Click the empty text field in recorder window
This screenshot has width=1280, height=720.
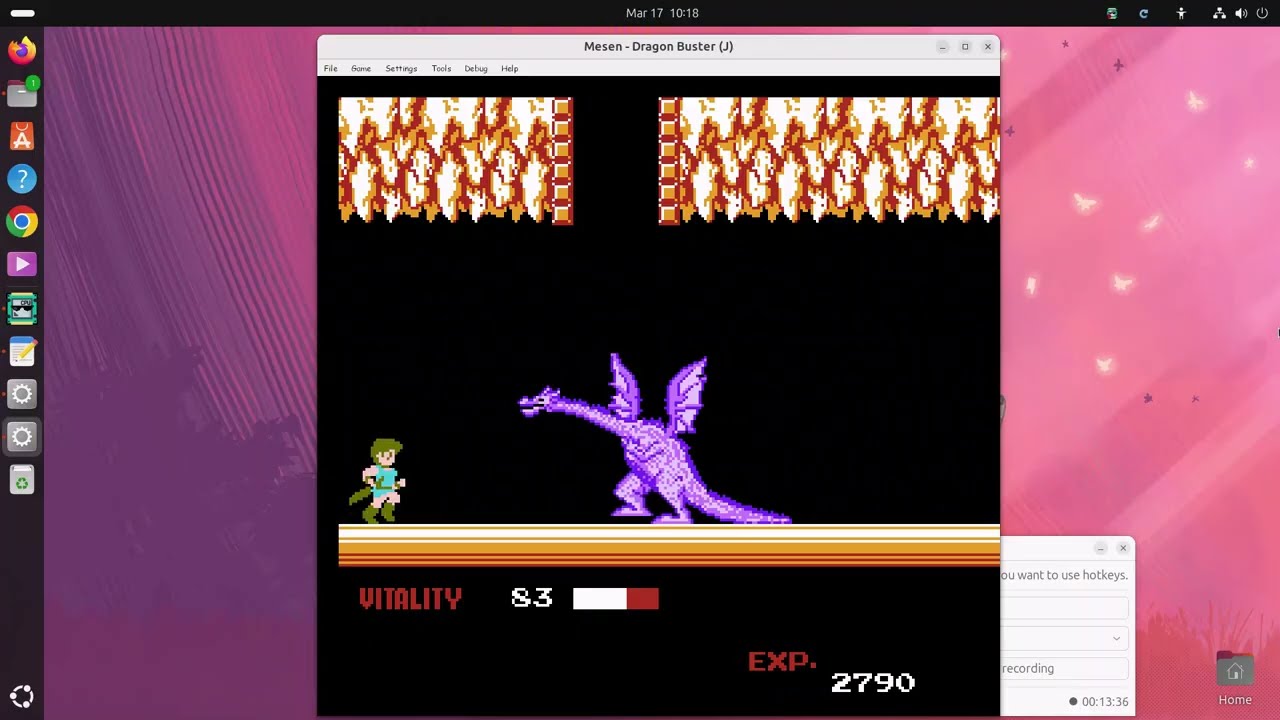point(1066,608)
